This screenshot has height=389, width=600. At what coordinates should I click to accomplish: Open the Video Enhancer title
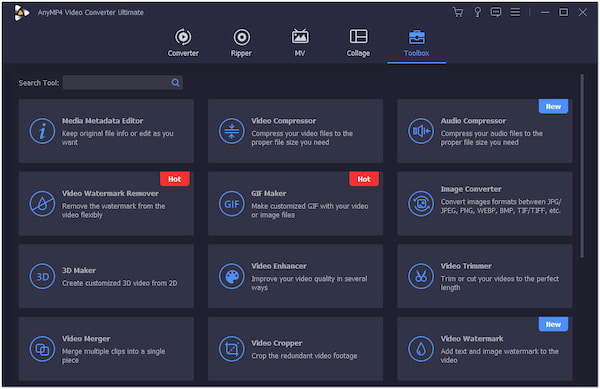pos(279,266)
